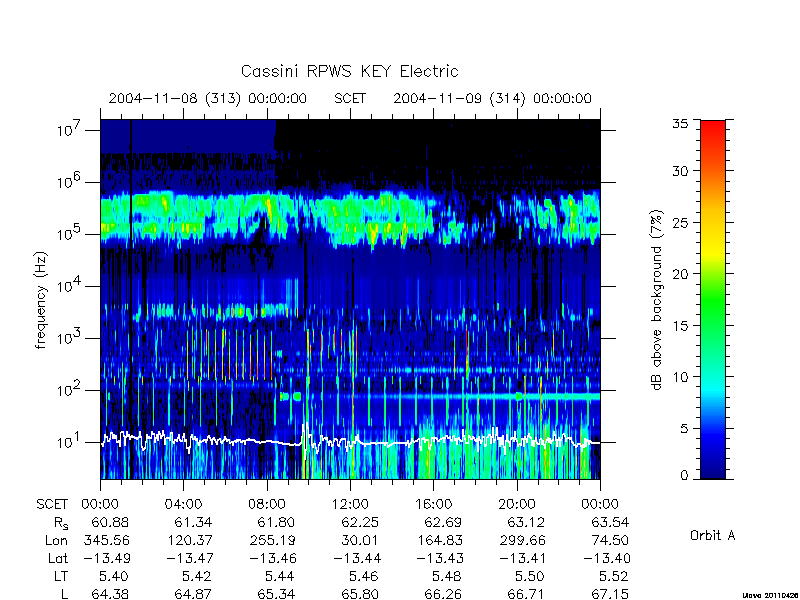Click the Lat value '-13.44'

click(x=357, y=558)
